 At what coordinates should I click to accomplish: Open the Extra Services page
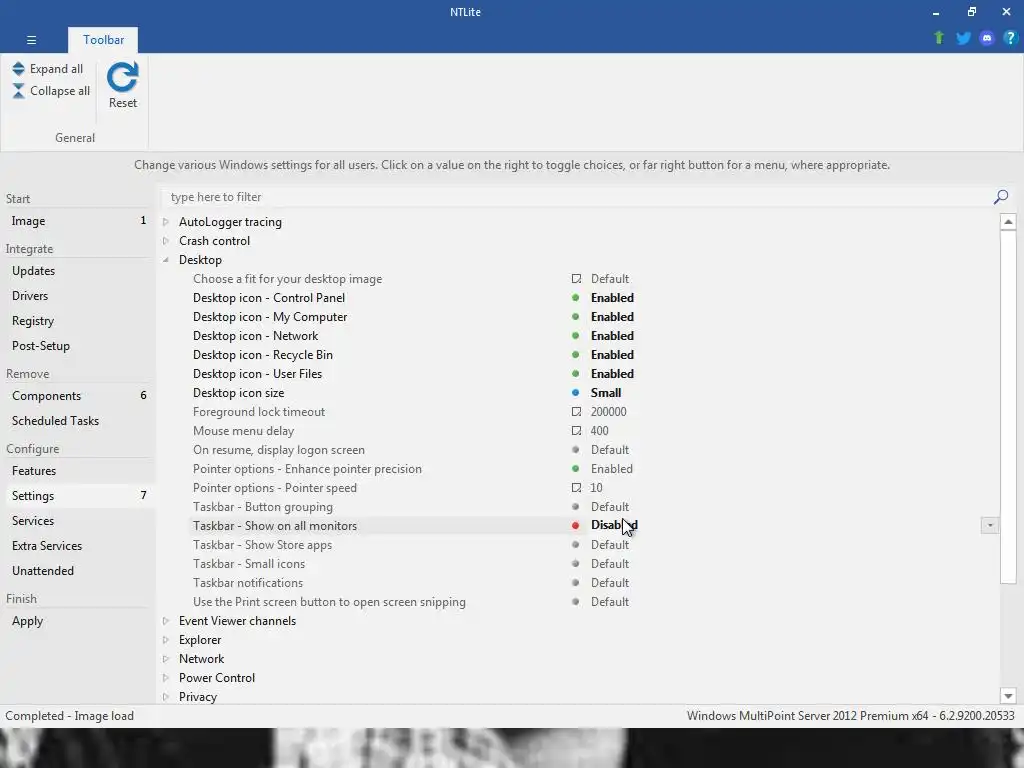point(78,545)
